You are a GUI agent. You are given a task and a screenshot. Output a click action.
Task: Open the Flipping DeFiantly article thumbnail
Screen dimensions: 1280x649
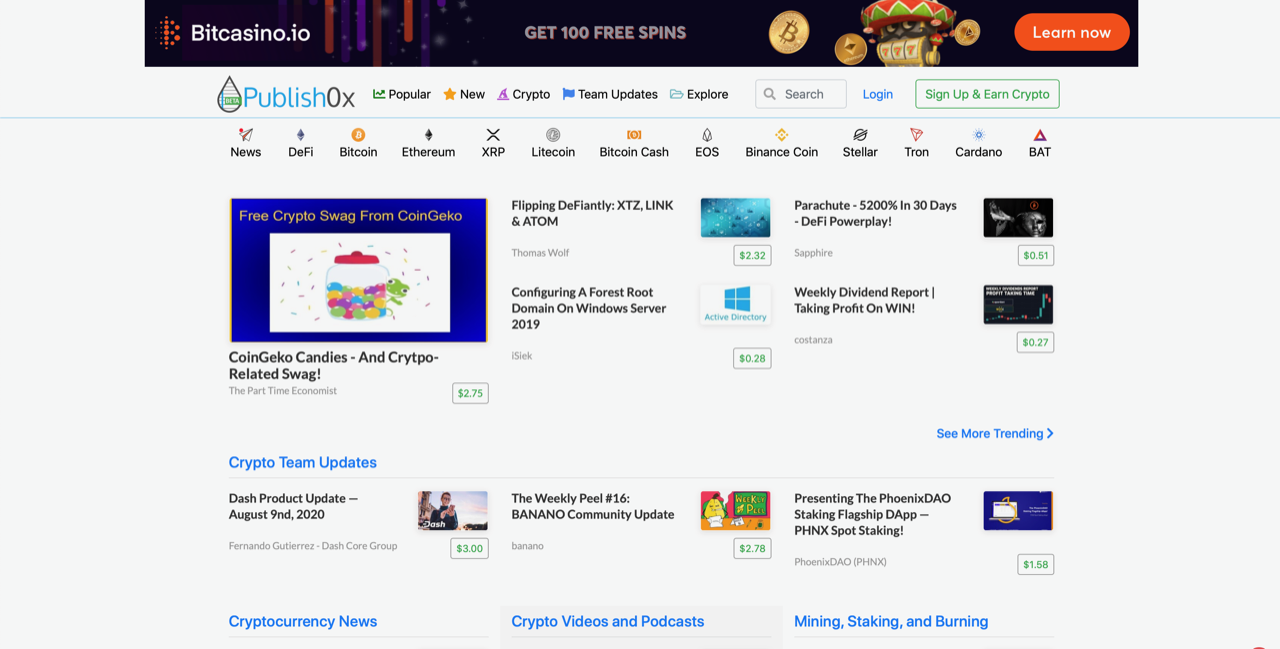click(x=736, y=217)
